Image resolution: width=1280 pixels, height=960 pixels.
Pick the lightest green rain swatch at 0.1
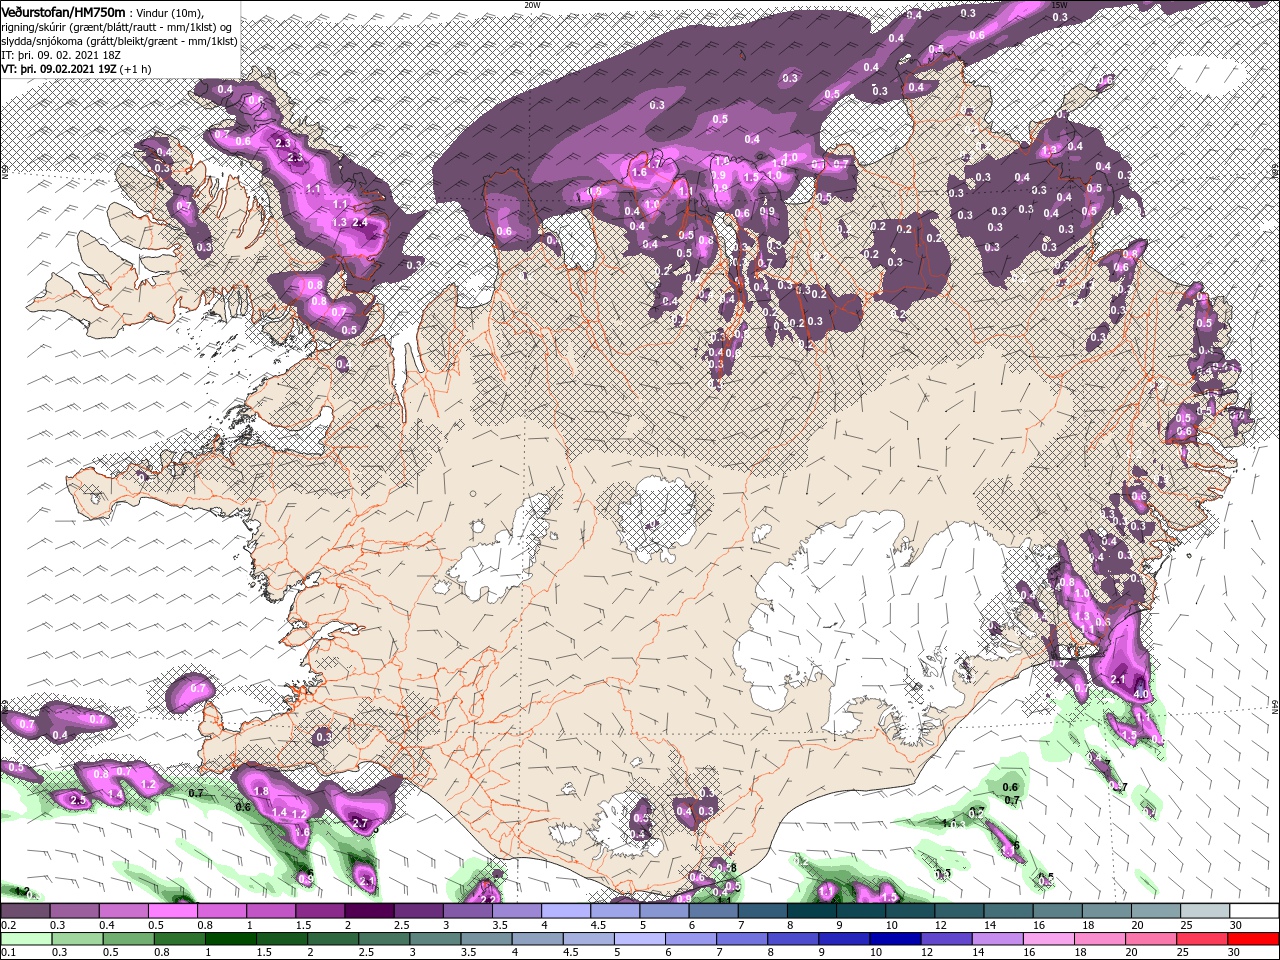[x=25, y=939]
